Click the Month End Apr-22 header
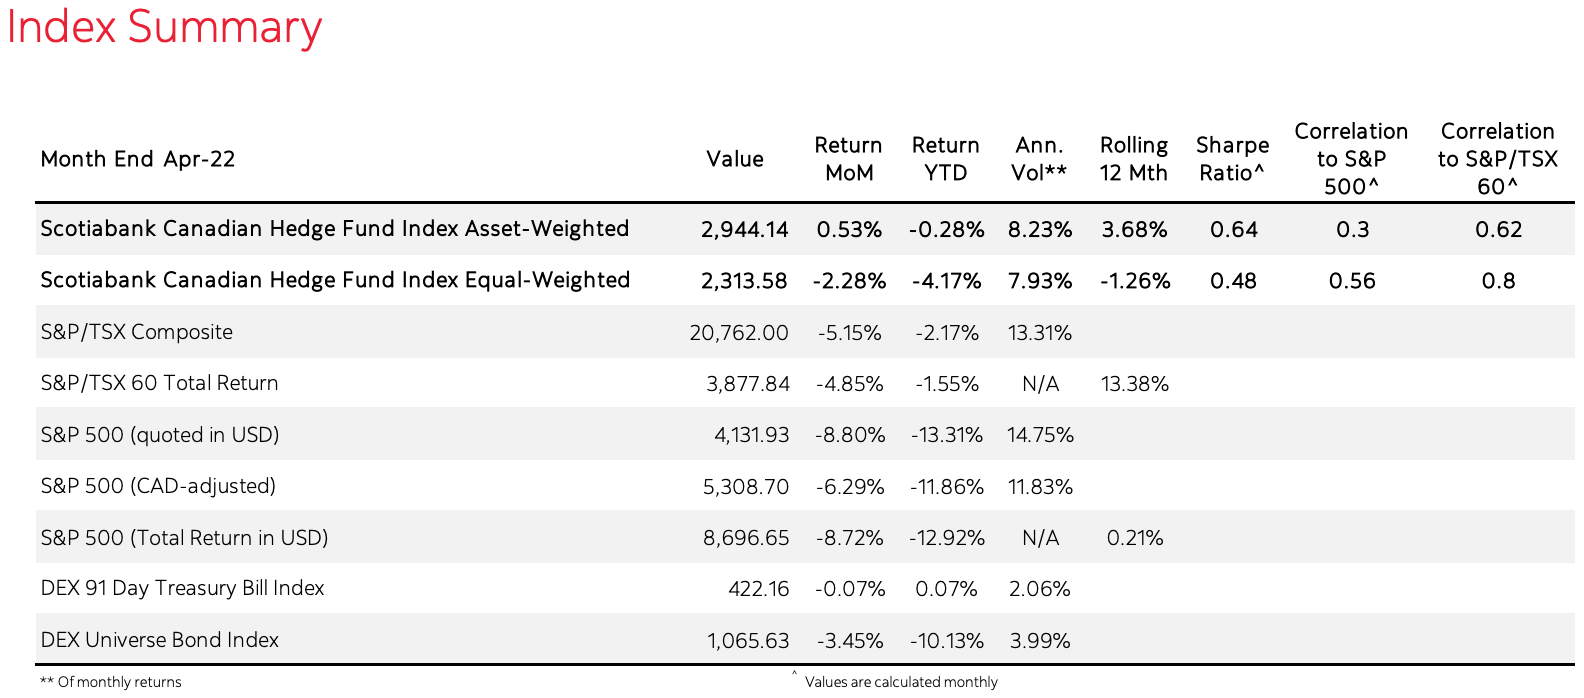The image size is (1584, 698). coord(138,159)
